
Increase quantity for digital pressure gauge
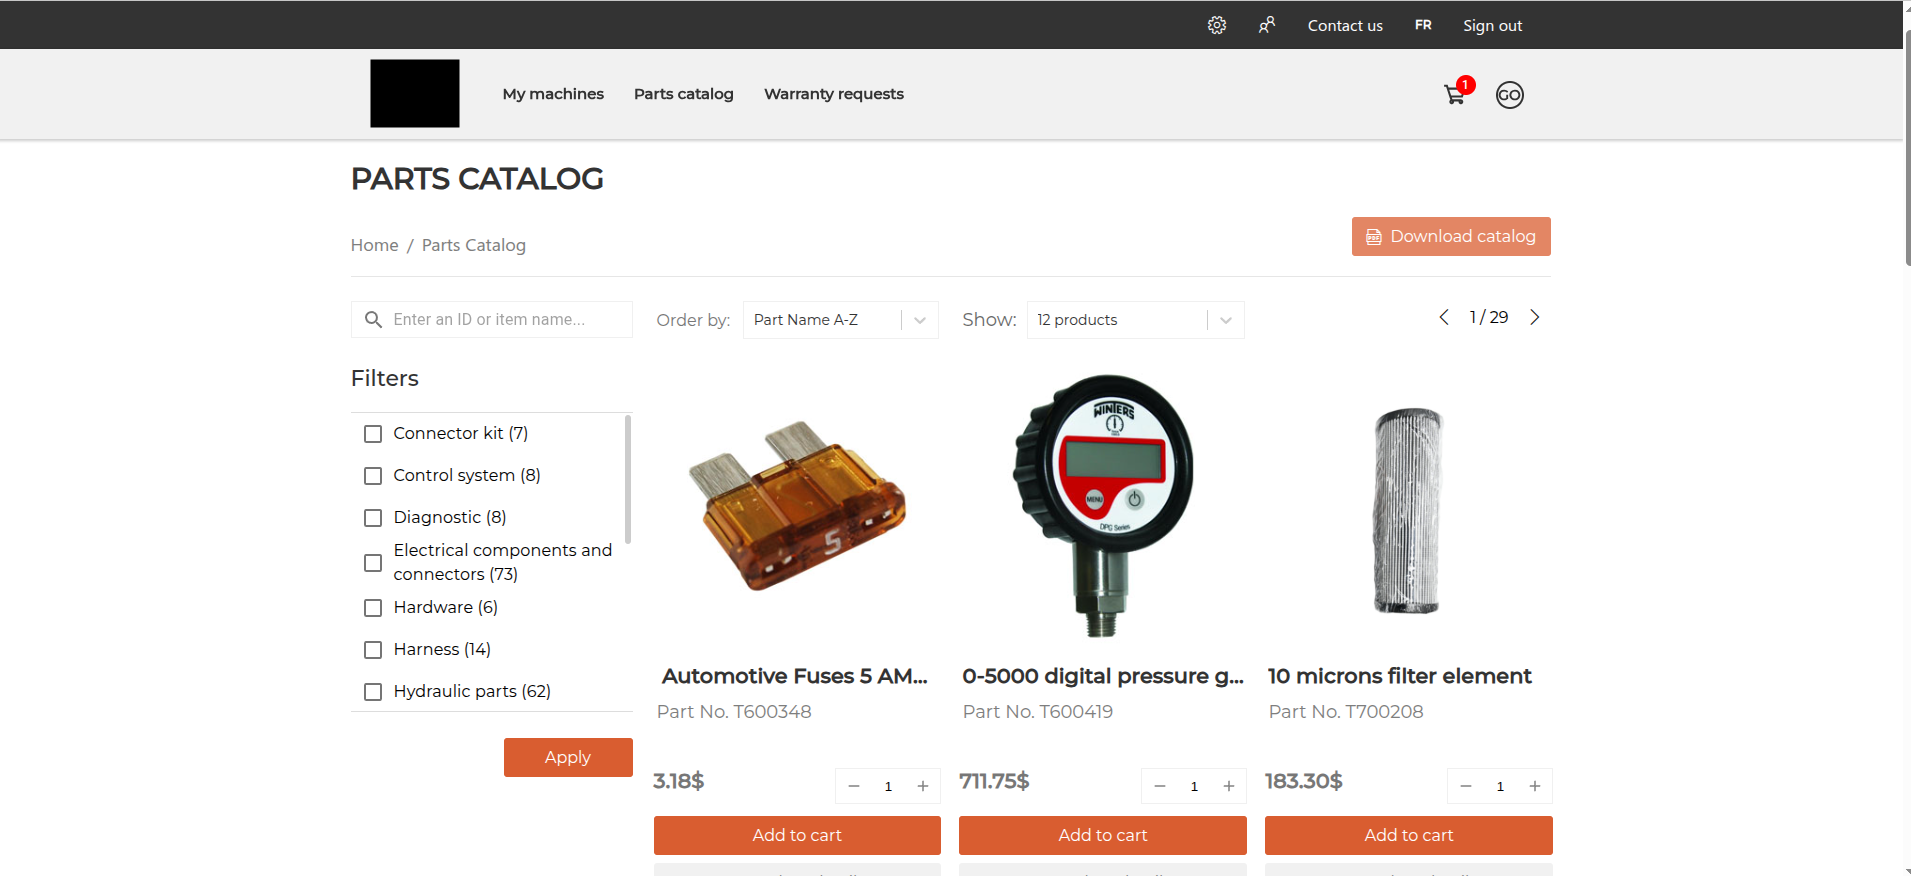coord(1229,786)
